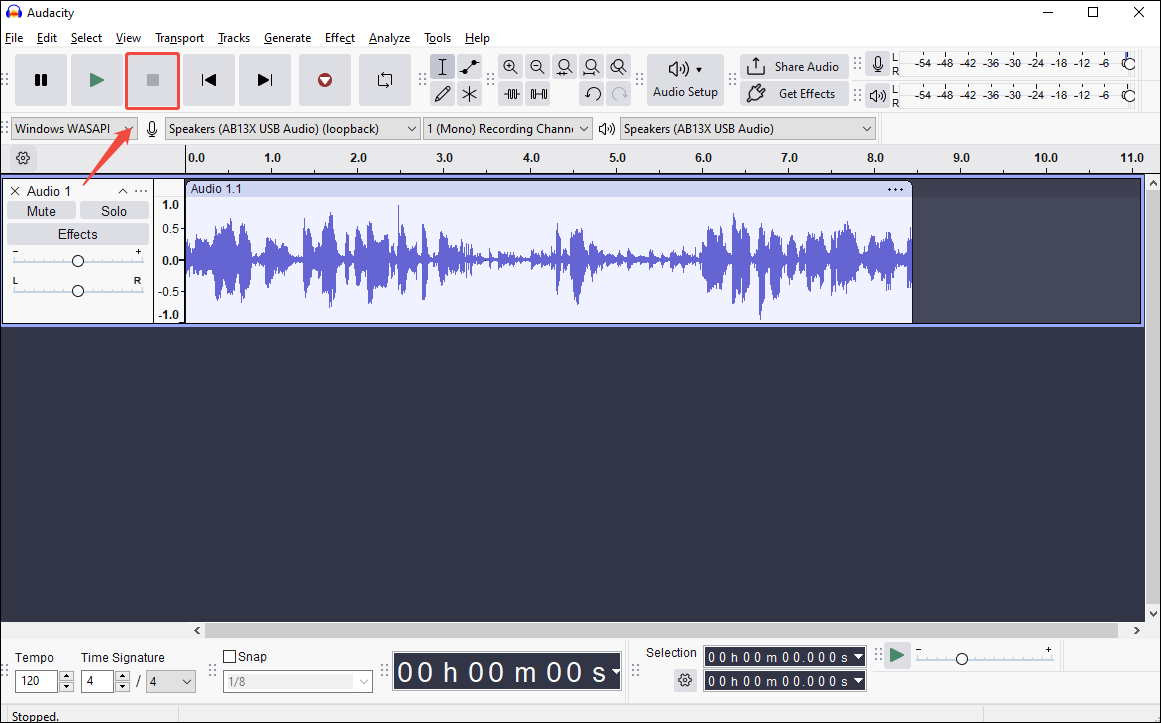
Task: Close the Audio 1 track
Action: pos(14,191)
